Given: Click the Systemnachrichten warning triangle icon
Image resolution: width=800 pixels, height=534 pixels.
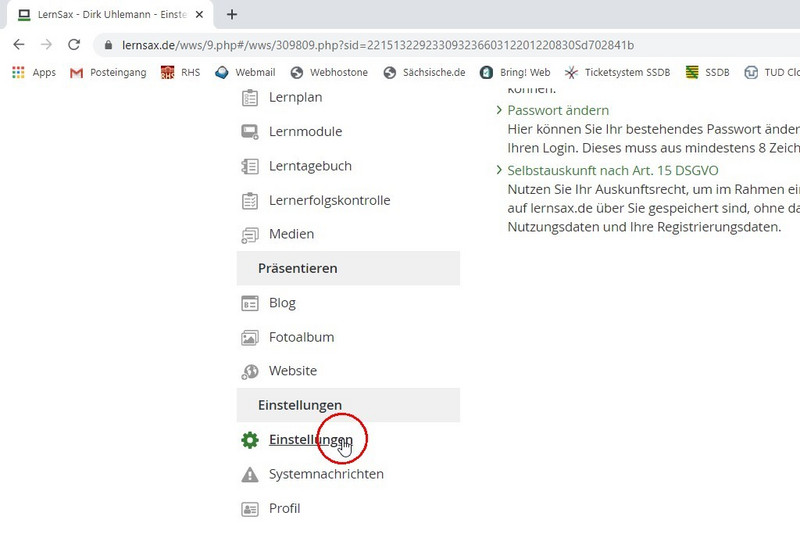Looking at the screenshot, I should pyautogui.click(x=250, y=474).
